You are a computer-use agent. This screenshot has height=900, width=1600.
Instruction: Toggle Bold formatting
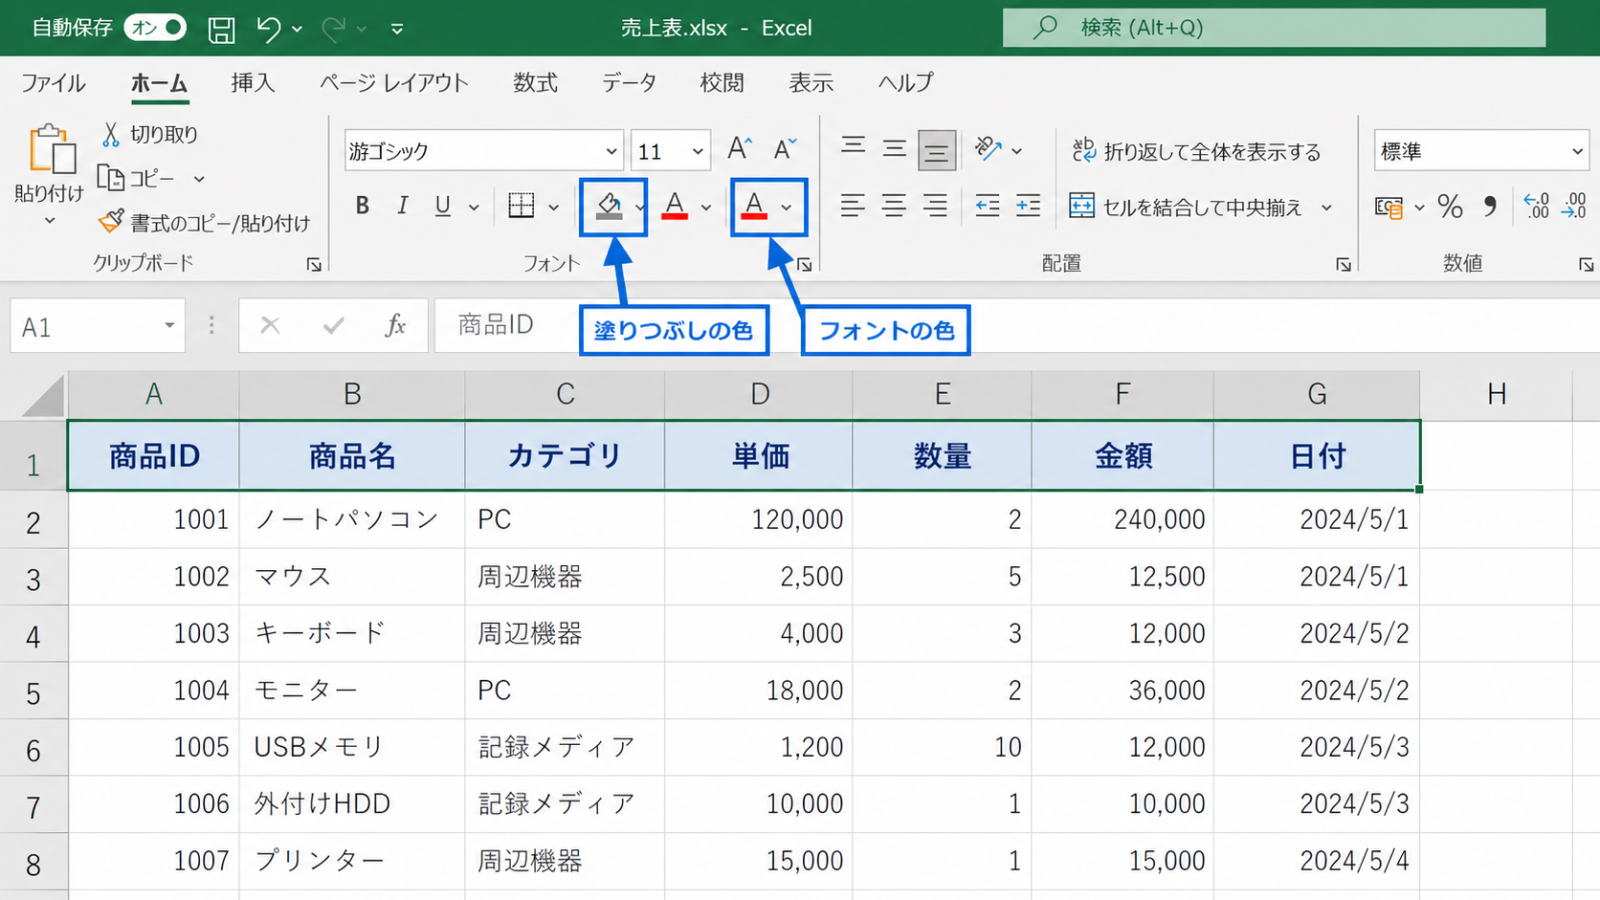coord(362,206)
